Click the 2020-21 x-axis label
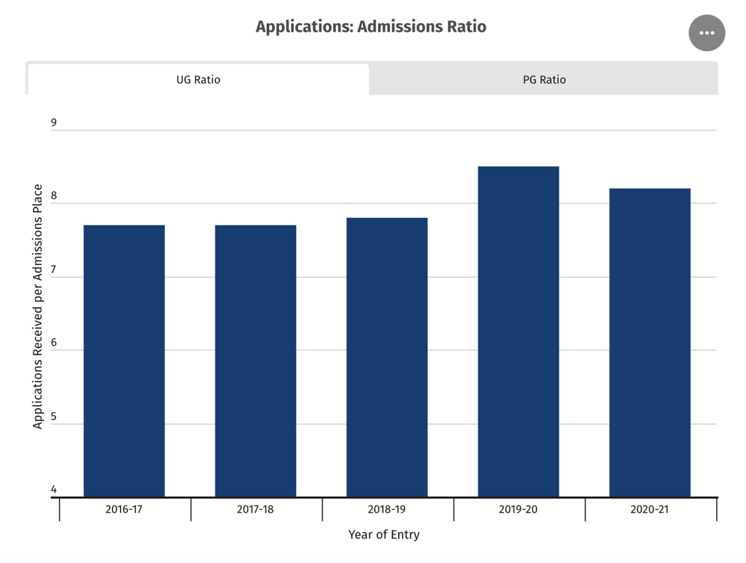This screenshot has height=563, width=746. pyautogui.click(x=649, y=510)
